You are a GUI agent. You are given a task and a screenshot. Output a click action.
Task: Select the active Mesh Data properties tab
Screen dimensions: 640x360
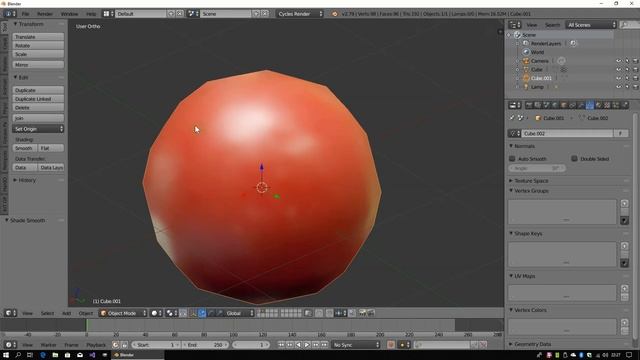click(590, 105)
